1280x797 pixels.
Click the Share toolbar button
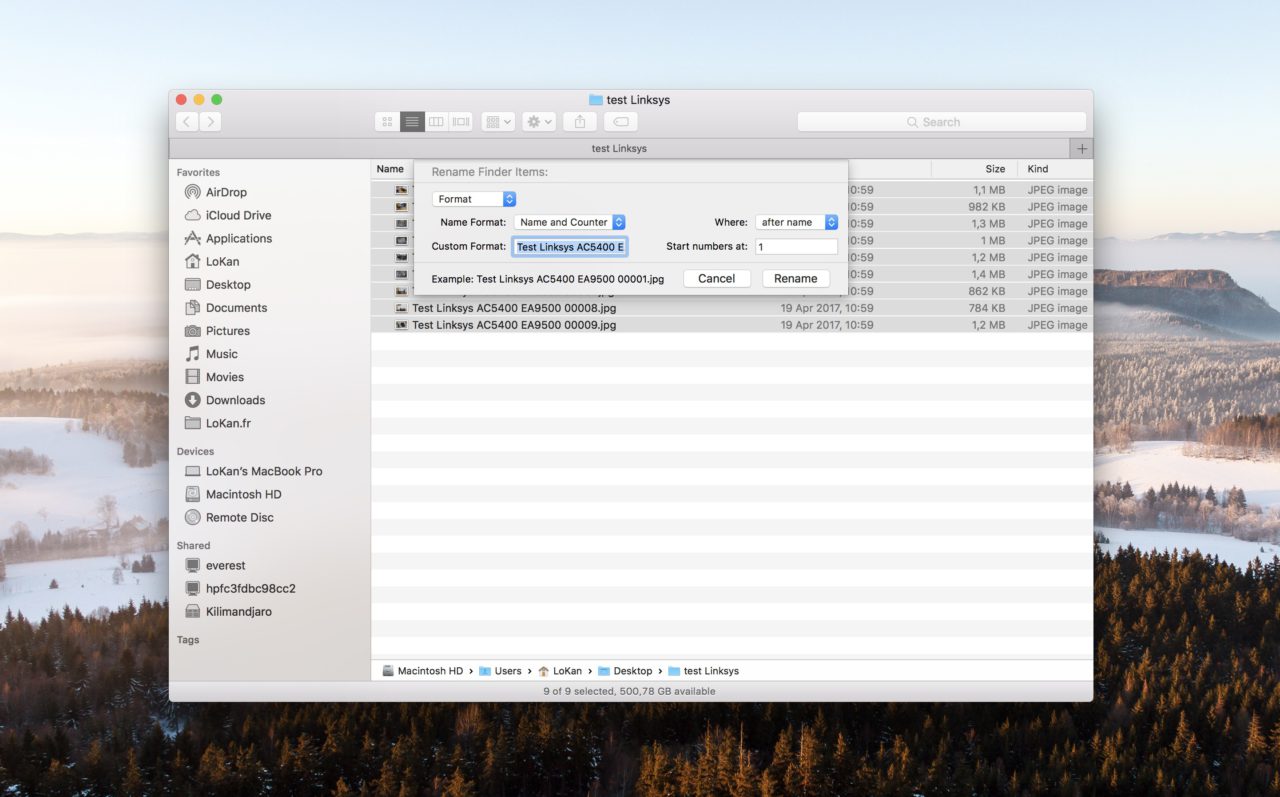580,122
